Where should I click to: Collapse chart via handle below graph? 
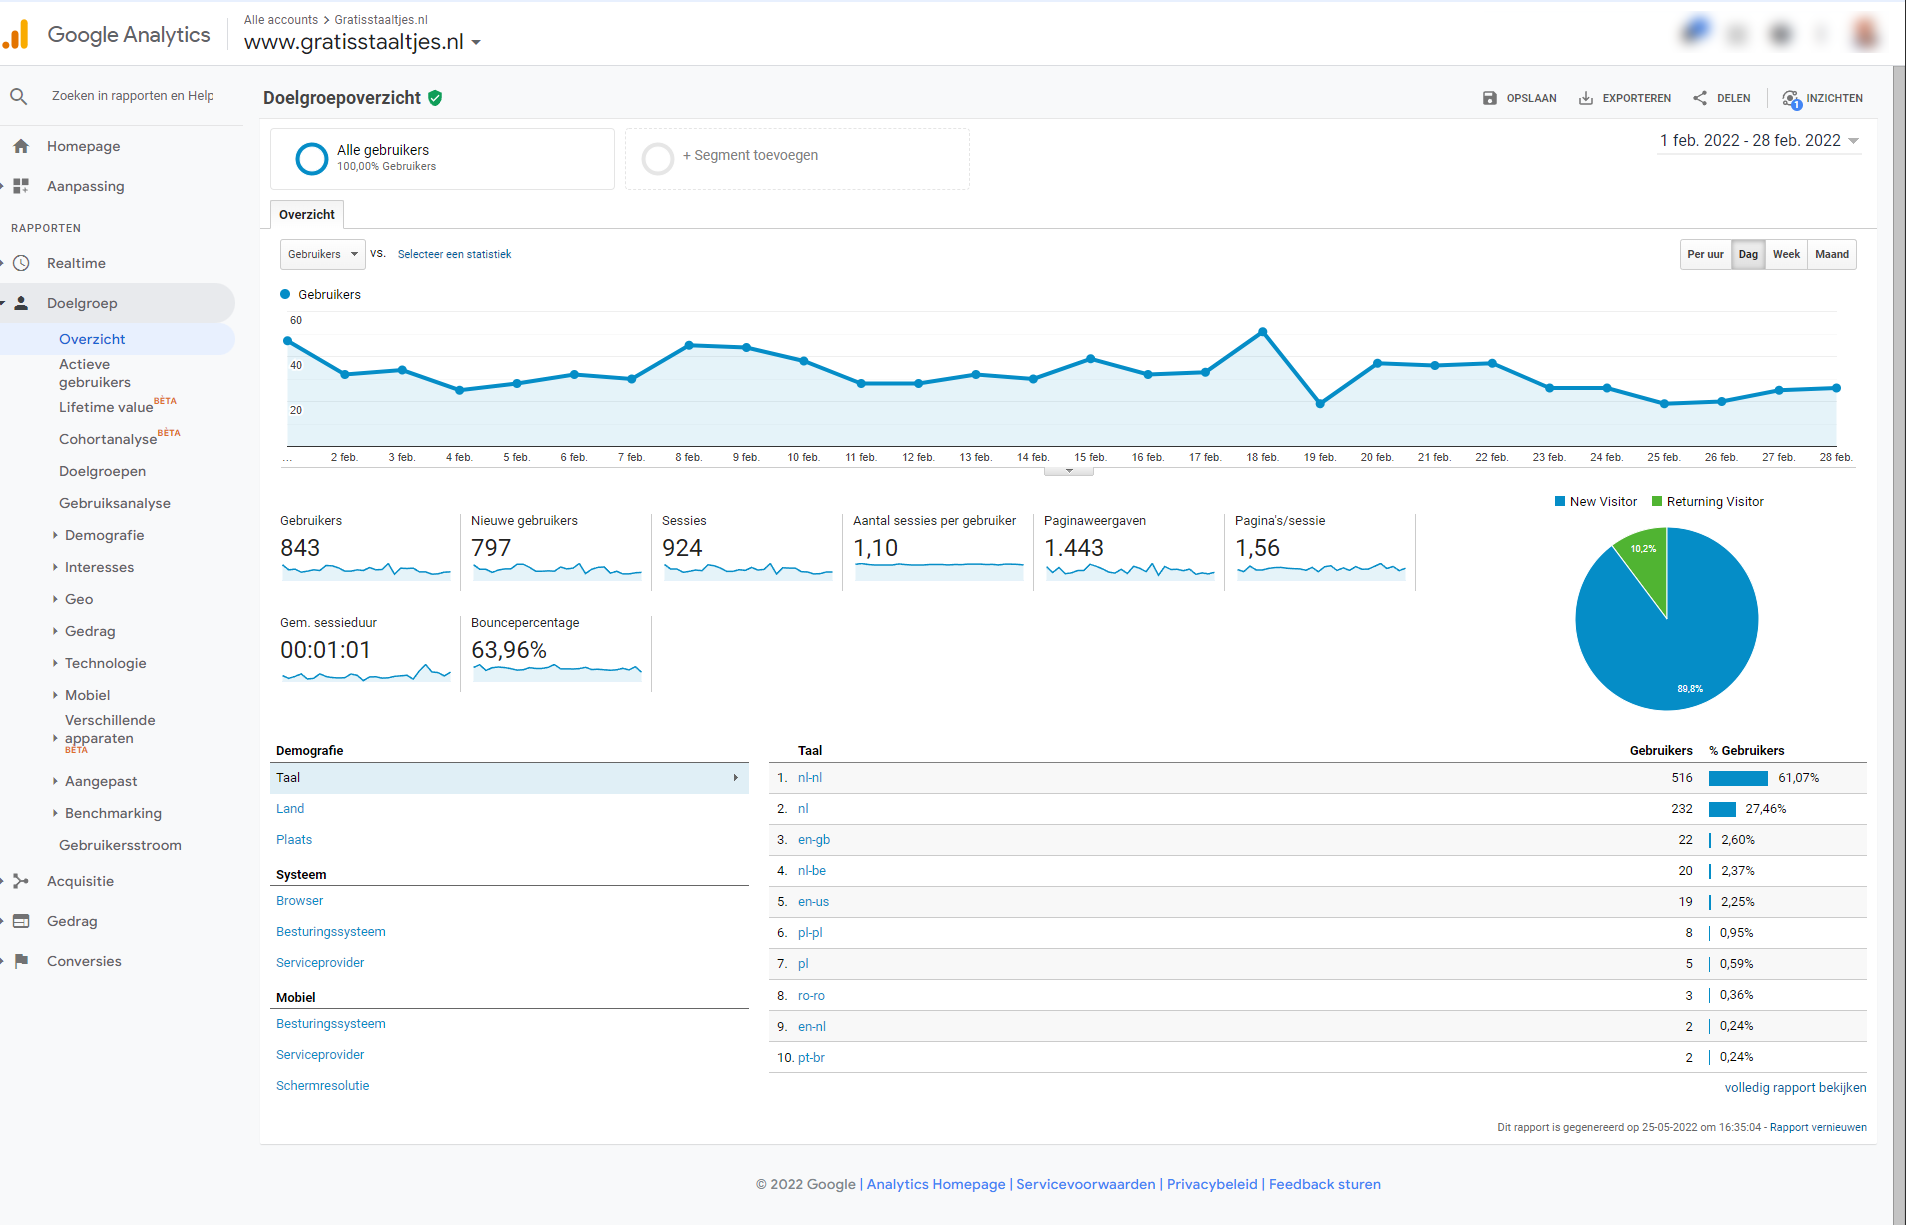[1069, 470]
